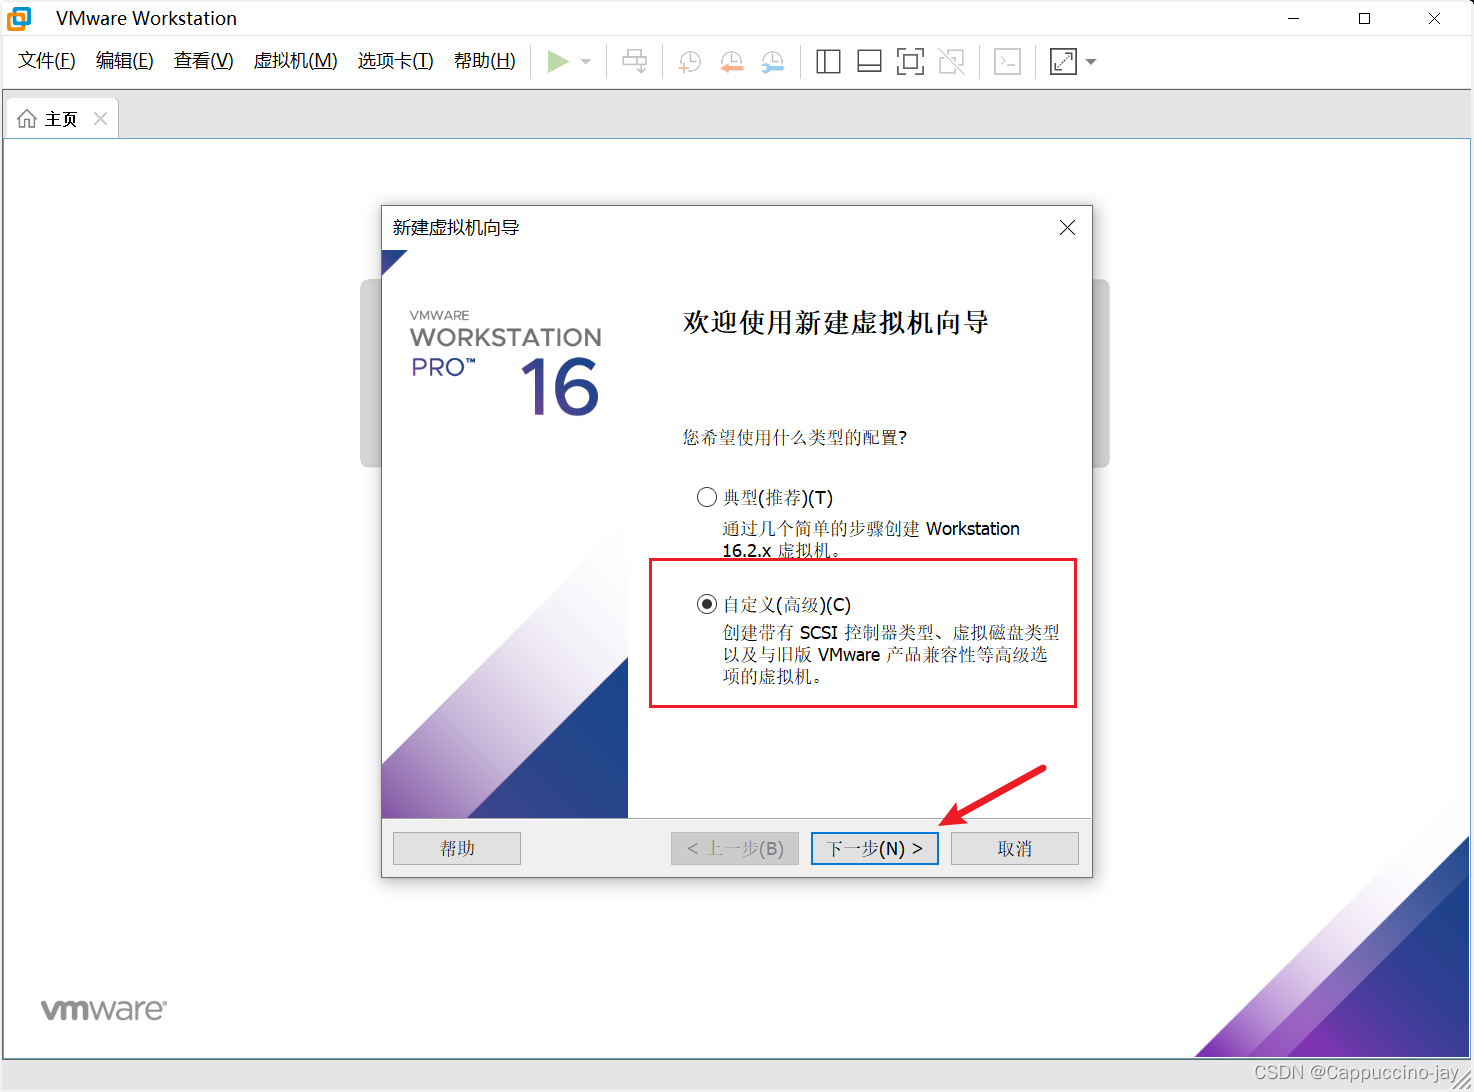Select the 典型(推荐)(T) radio button
Screen dimensions: 1474x1092
[707, 497]
